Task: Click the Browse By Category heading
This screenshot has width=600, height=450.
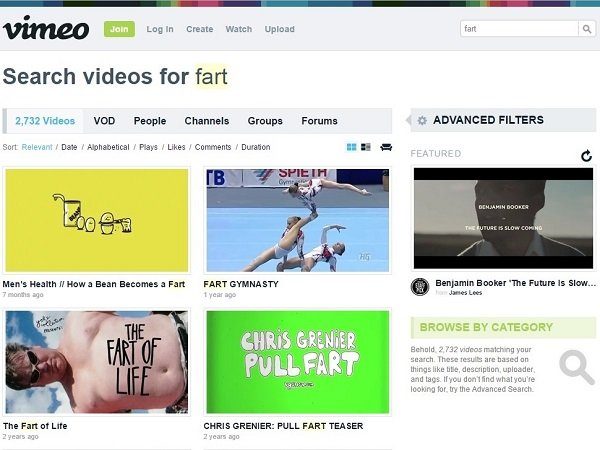Action: click(x=486, y=328)
